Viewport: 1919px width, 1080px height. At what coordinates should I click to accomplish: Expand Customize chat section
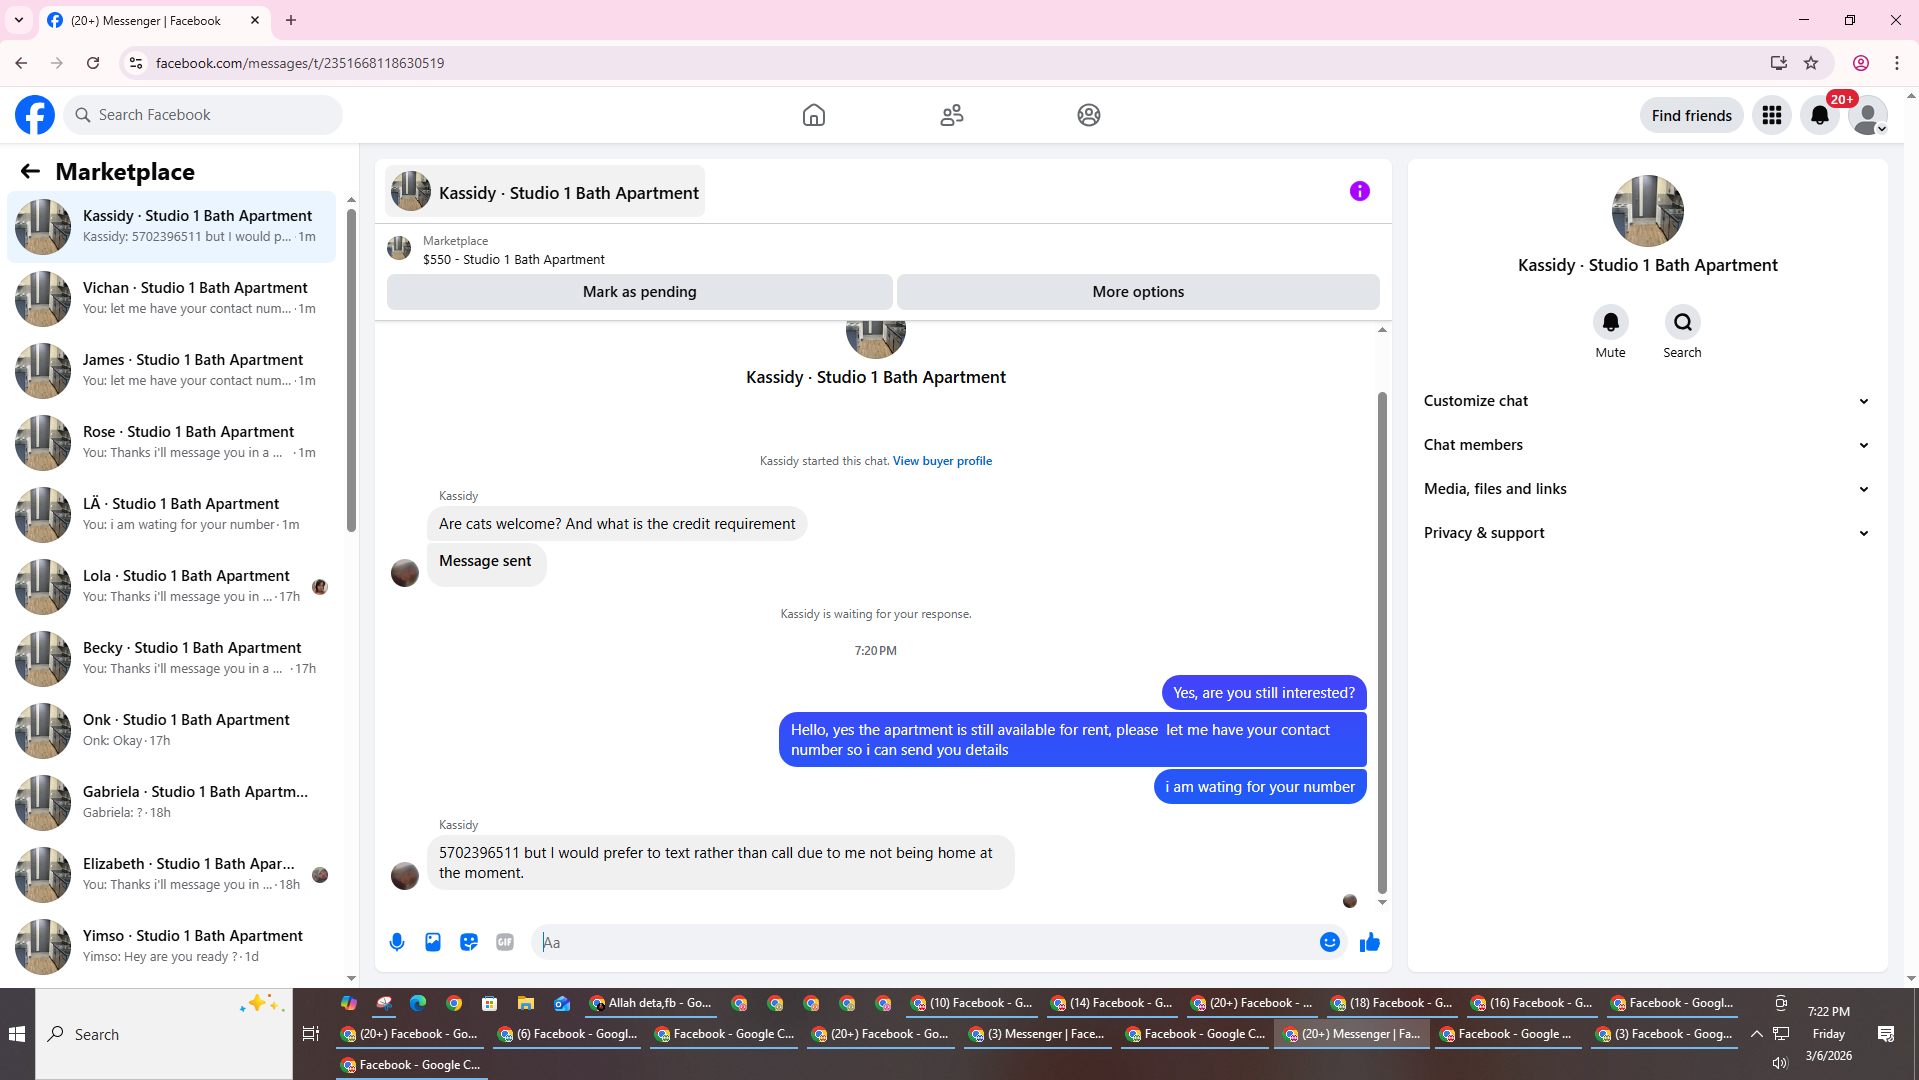coord(1648,401)
